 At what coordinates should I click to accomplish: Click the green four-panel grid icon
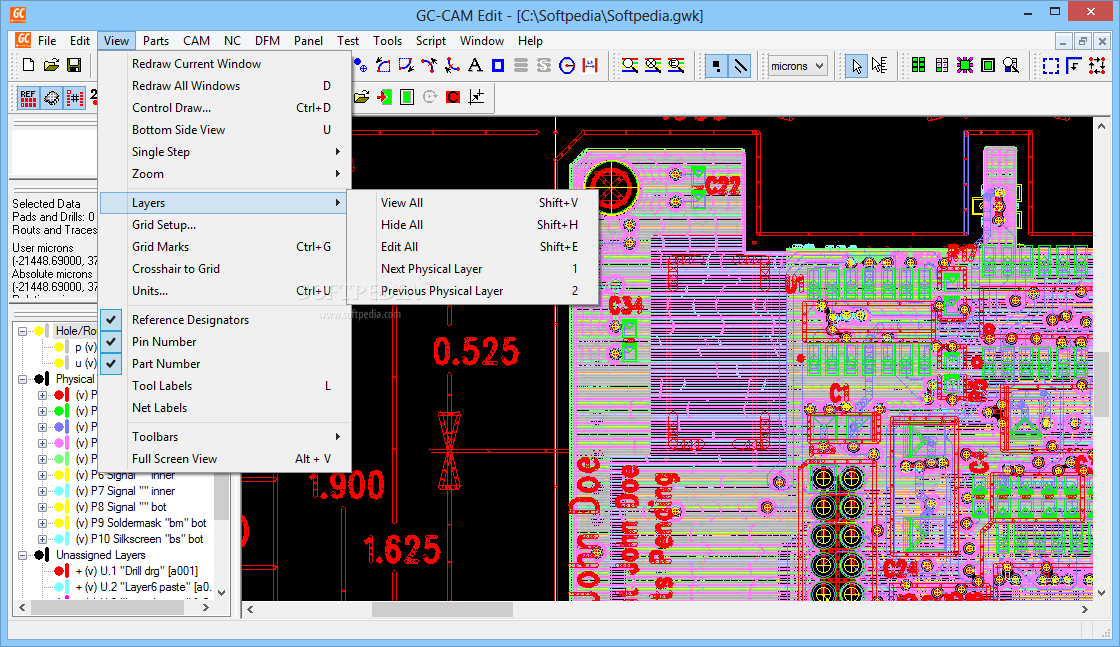click(x=919, y=66)
